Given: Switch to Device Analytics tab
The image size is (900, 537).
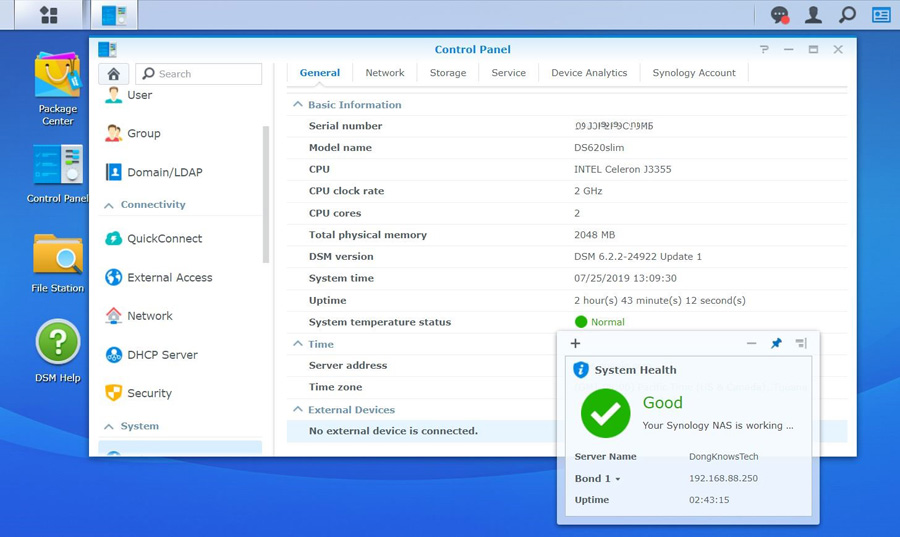Looking at the screenshot, I should point(589,73).
